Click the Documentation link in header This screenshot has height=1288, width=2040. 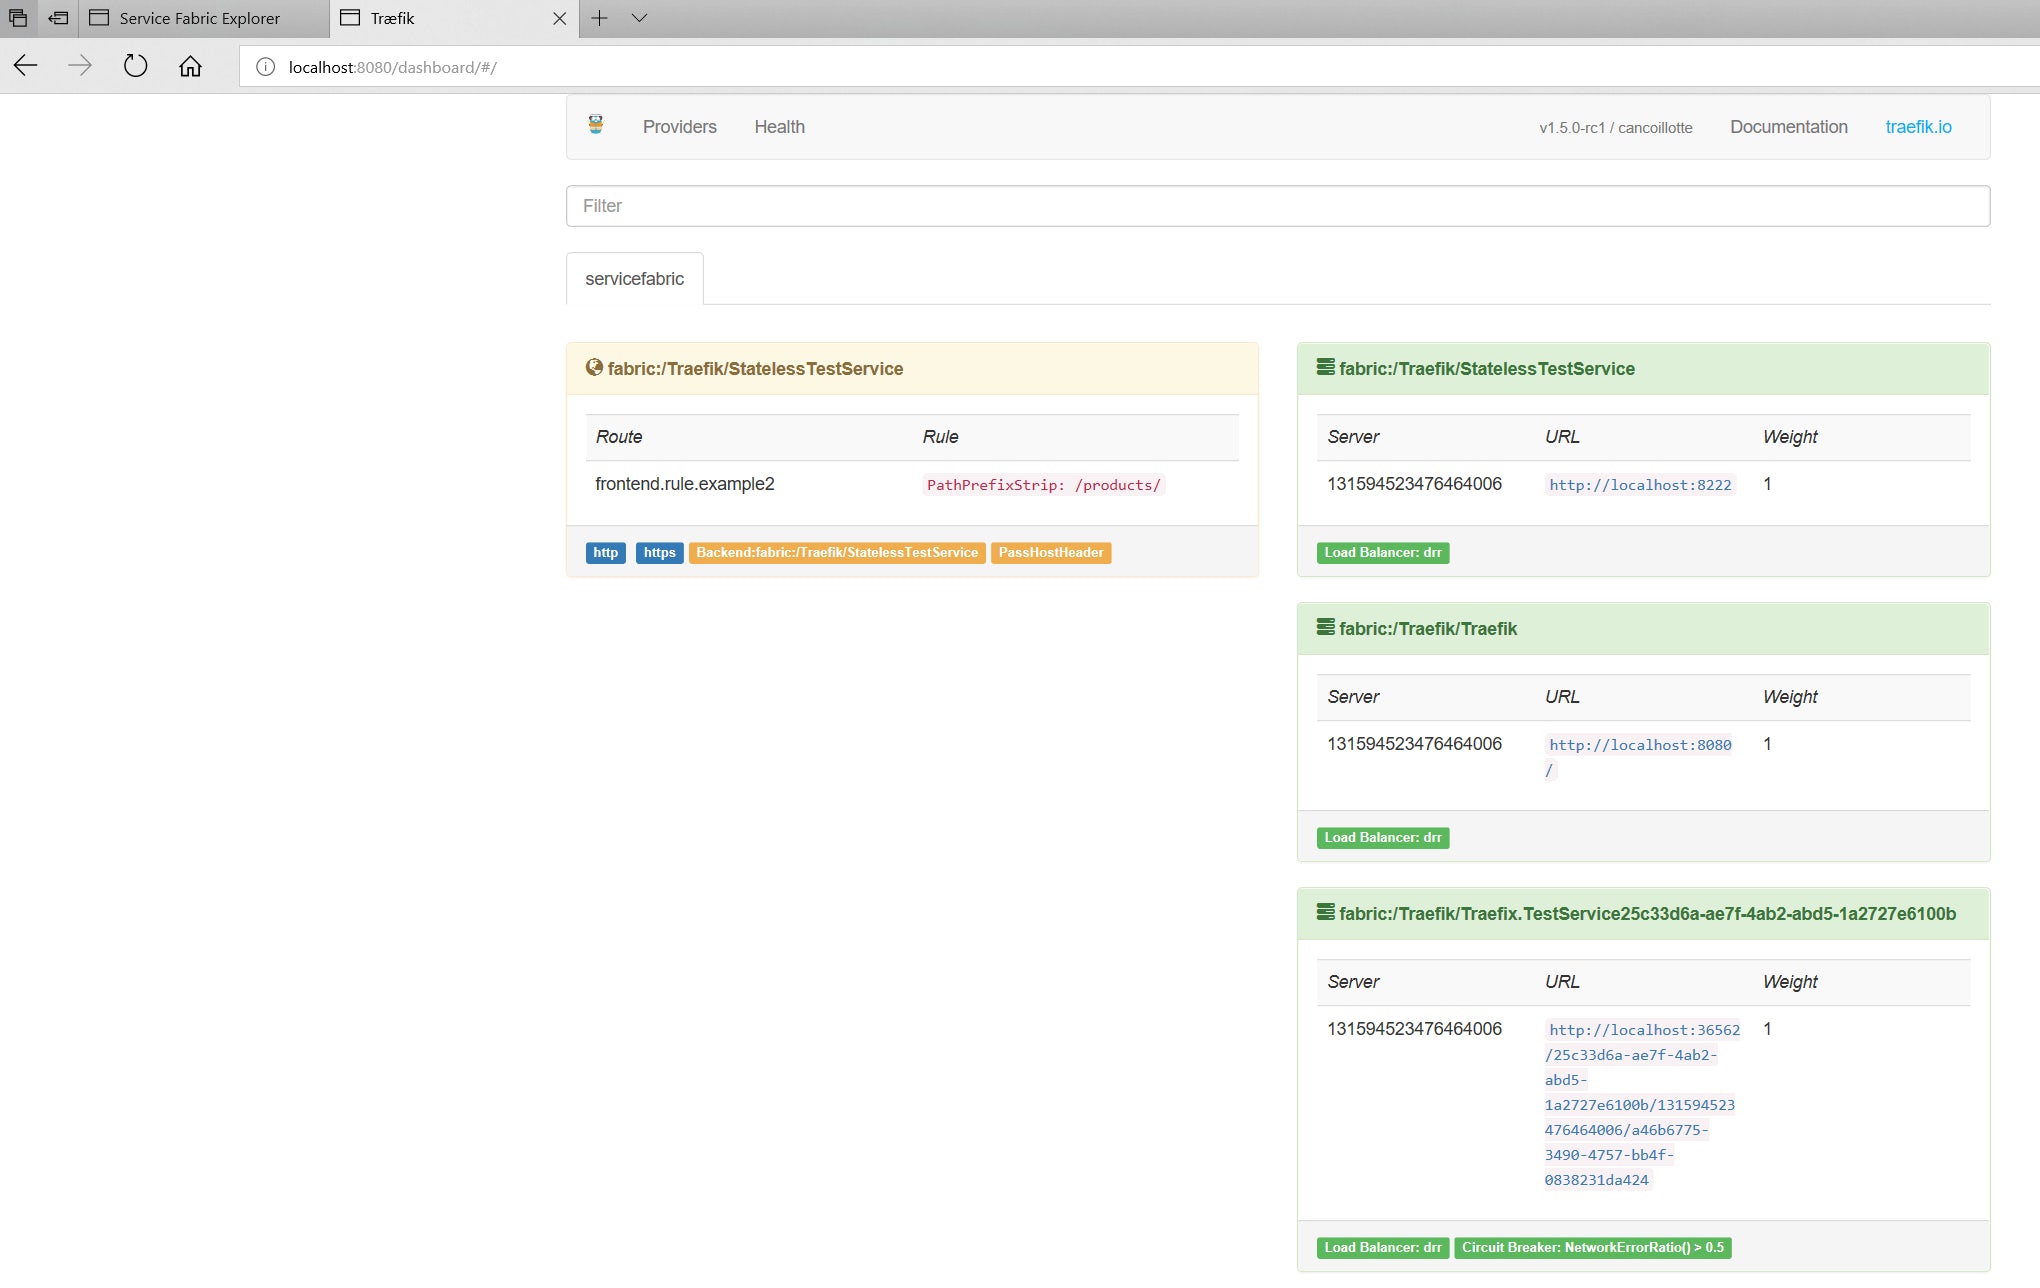pyautogui.click(x=1789, y=126)
